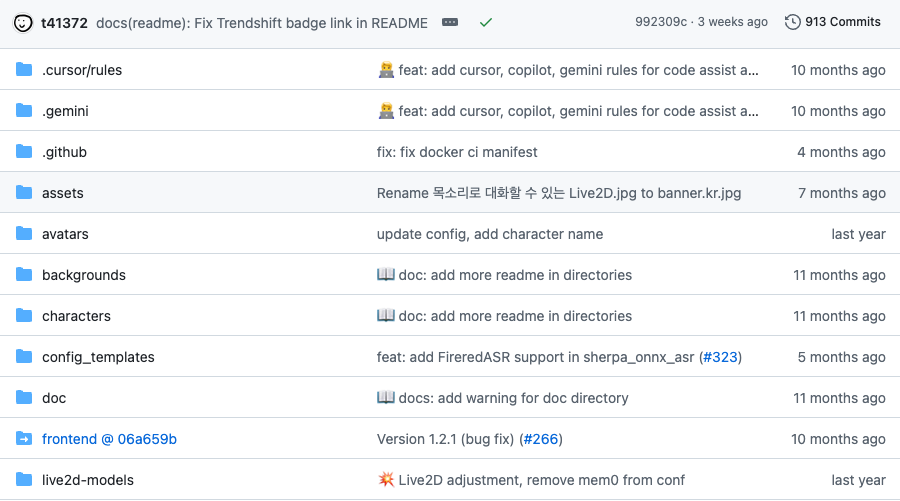Open the backgrounds directory
Image resolution: width=900 pixels, height=501 pixels.
click(x=84, y=275)
